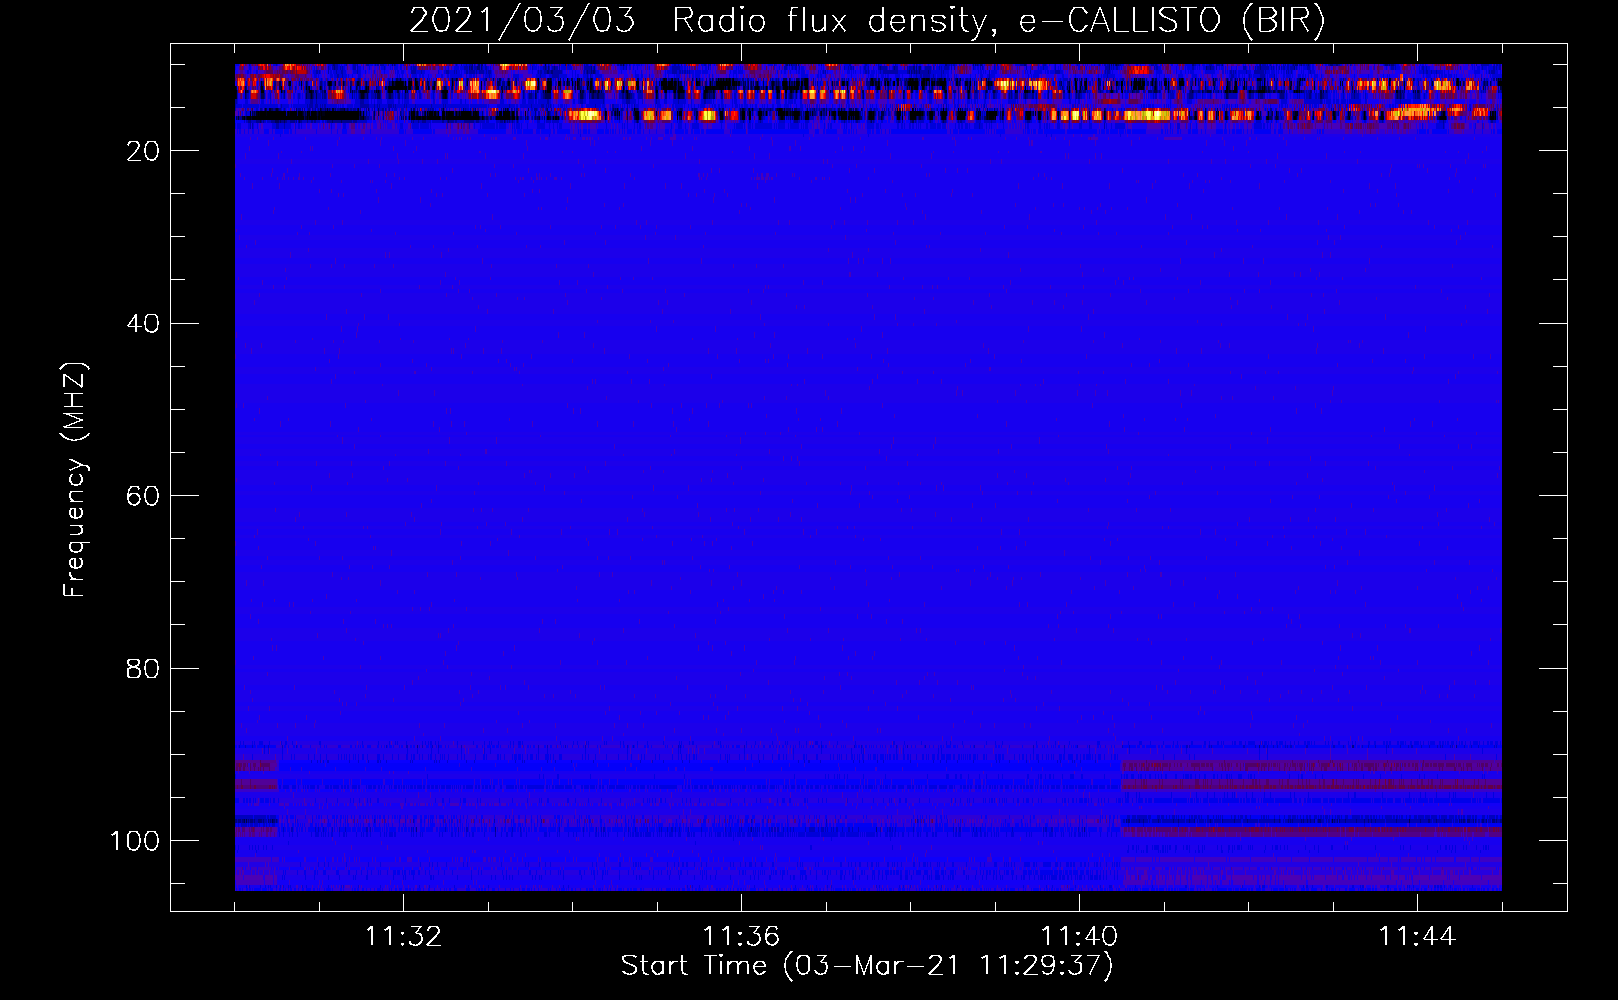Click the Radio flux density text in title
Screen dimensions: 1618x1000
(828, 20)
